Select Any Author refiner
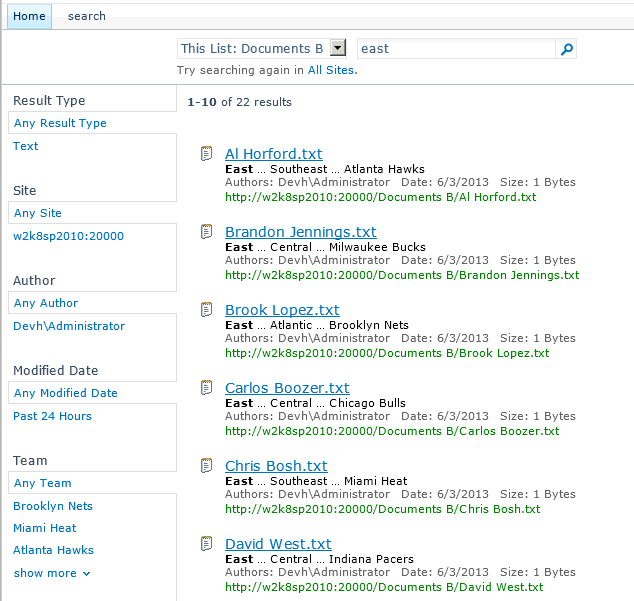The height and width of the screenshot is (601, 634). (46, 303)
